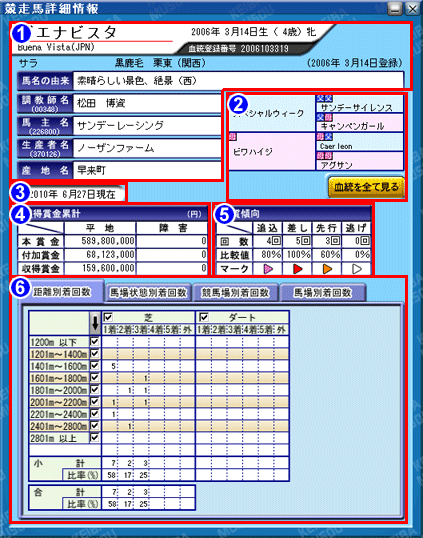Click grandsire サンデーサイレンス
Screen dimensions: 423x538
tap(356, 108)
